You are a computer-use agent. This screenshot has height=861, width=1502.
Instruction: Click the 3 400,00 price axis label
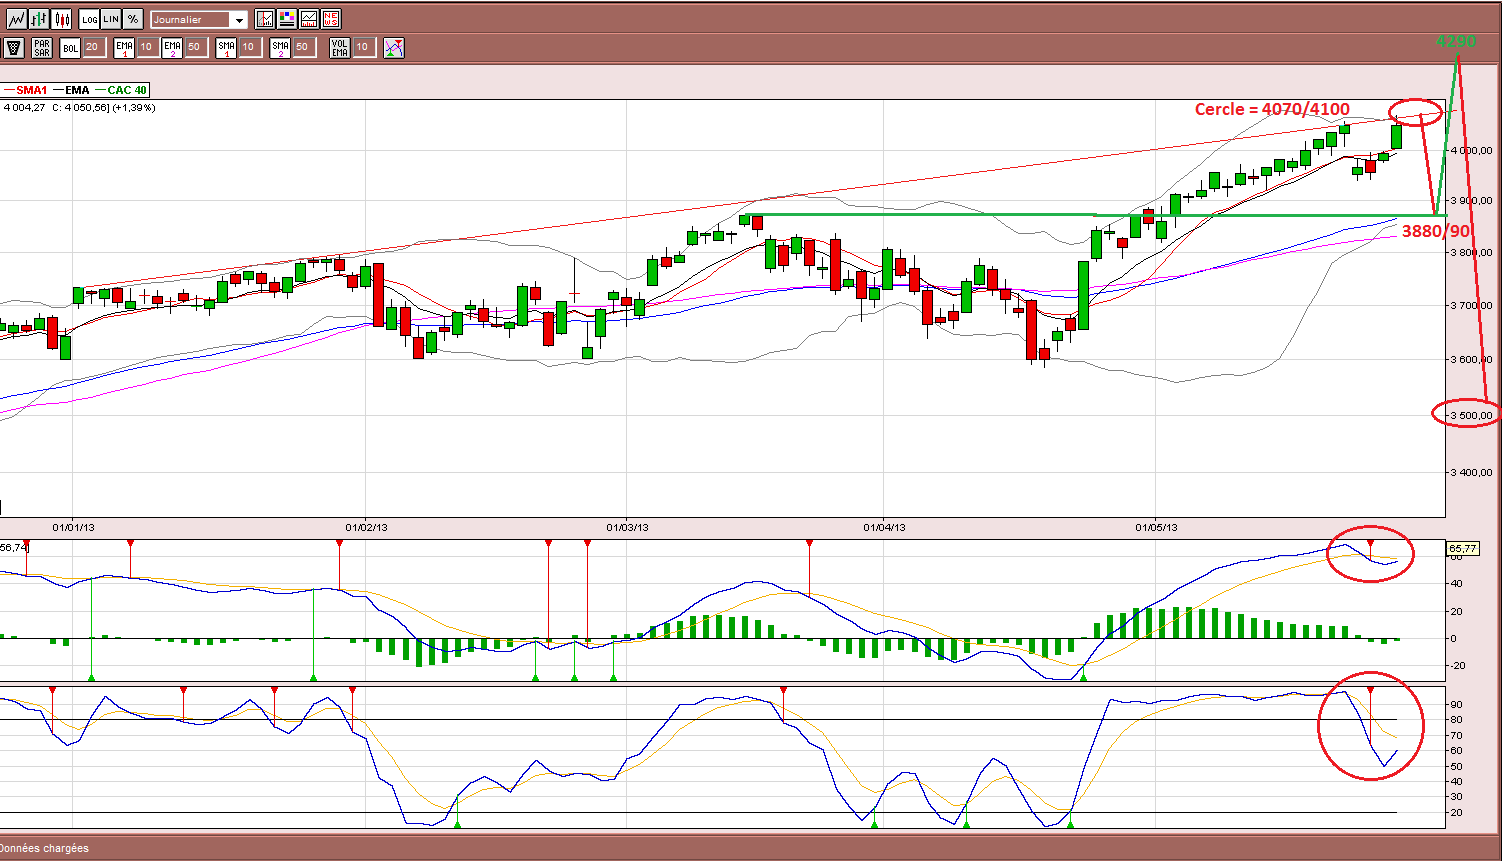tap(1472, 472)
